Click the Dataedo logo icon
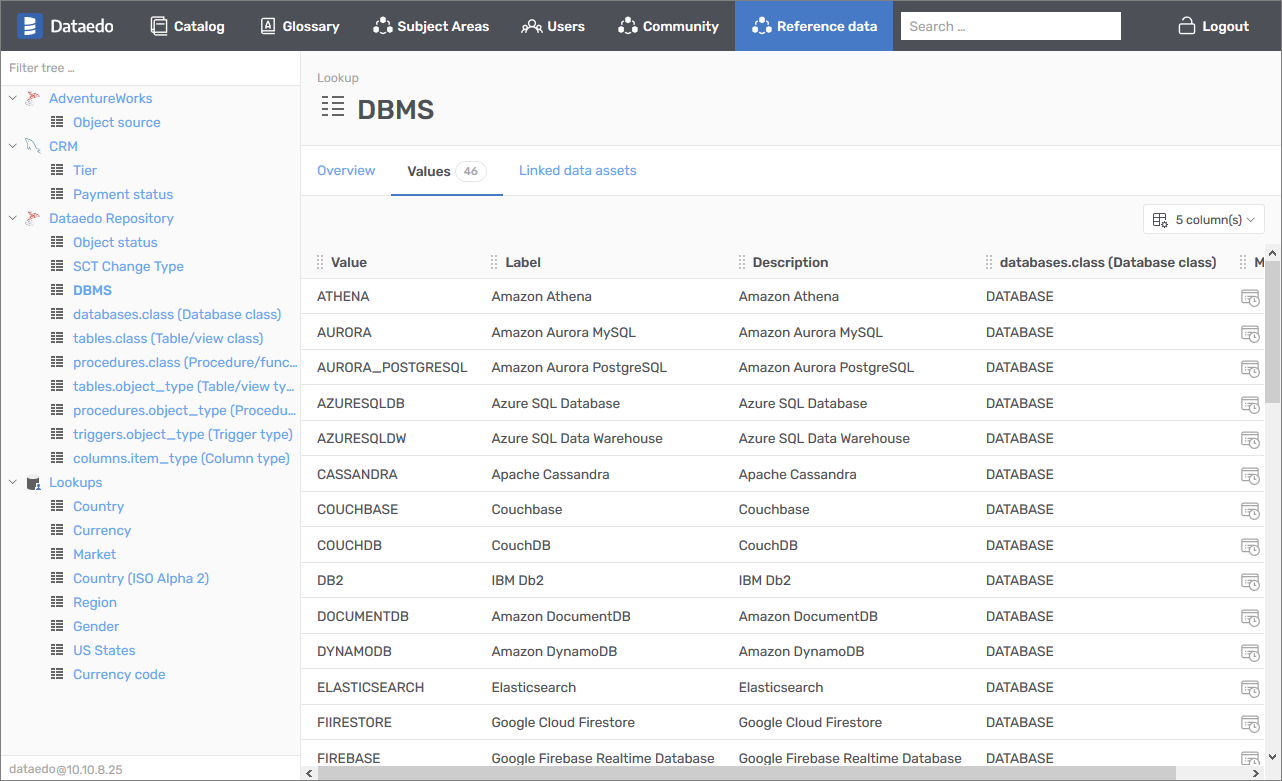Image resolution: width=1282 pixels, height=781 pixels. 29,26
